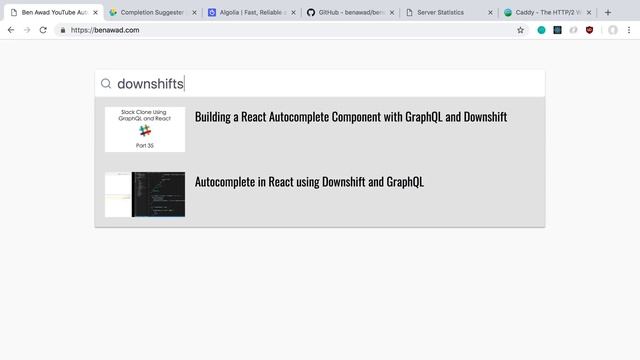640x360 pixels.
Task: Switch to the Algolia tab
Action: [250, 13]
